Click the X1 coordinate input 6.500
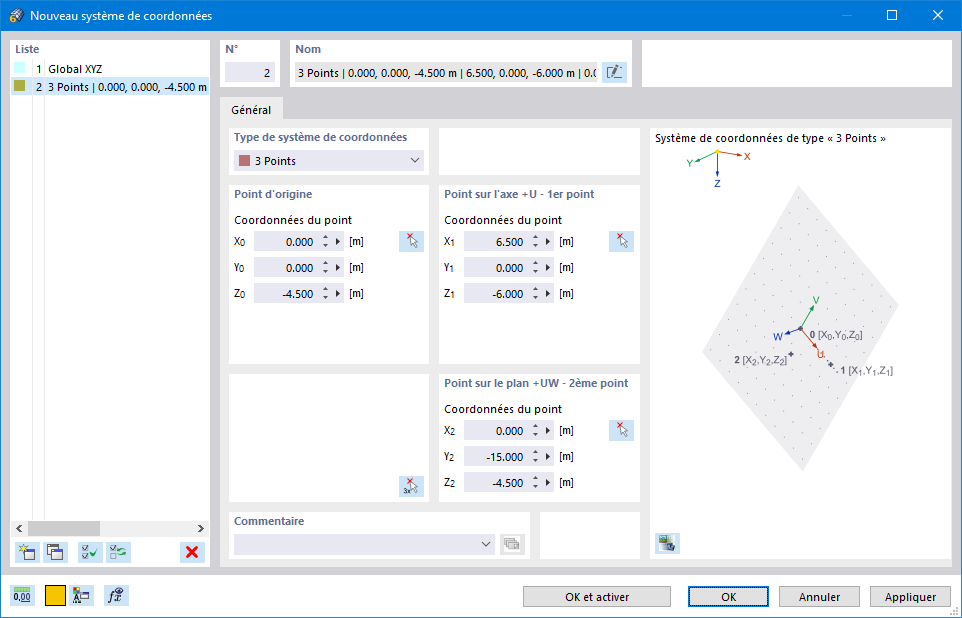 [x=497, y=242]
